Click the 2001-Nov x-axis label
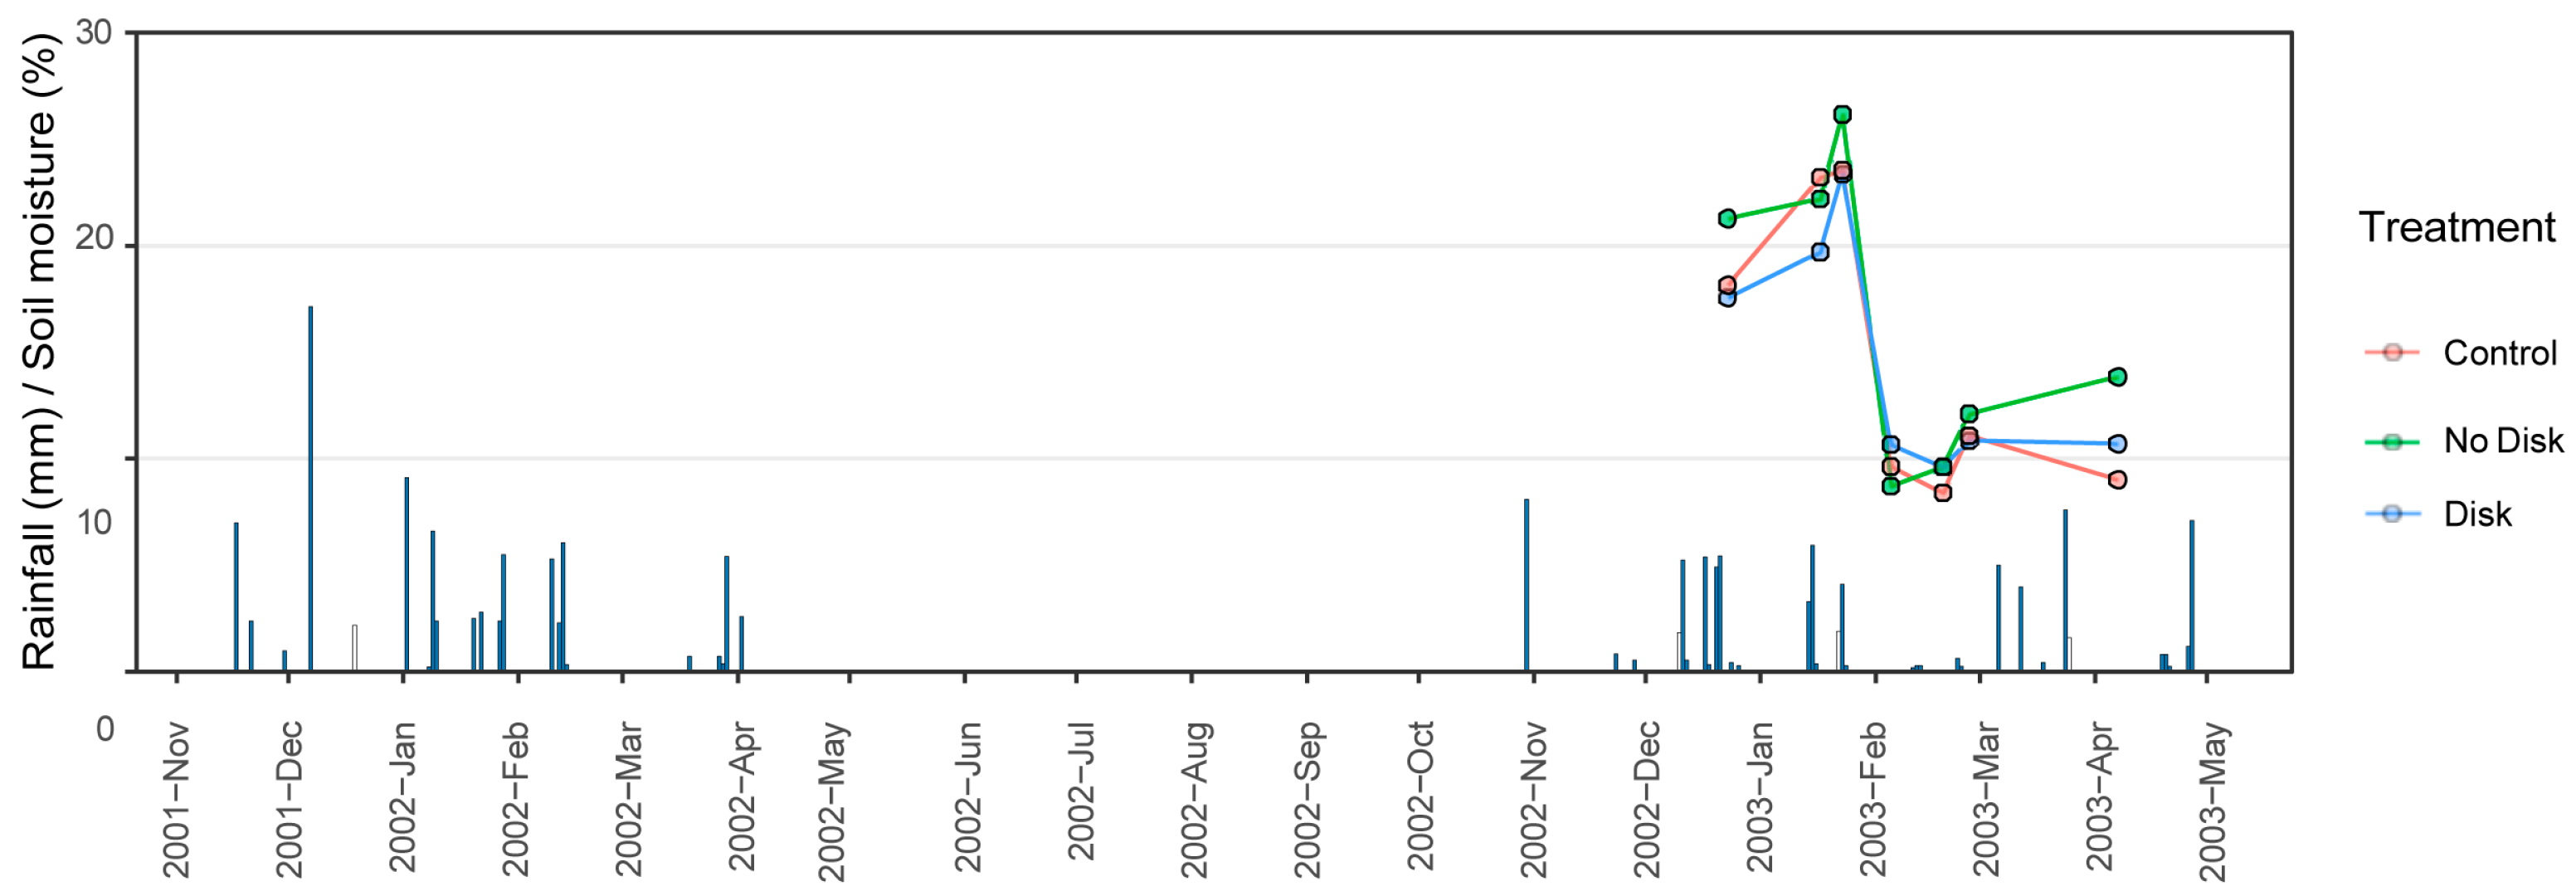The width and height of the screenshot is (2576, 896). point(176,800)
